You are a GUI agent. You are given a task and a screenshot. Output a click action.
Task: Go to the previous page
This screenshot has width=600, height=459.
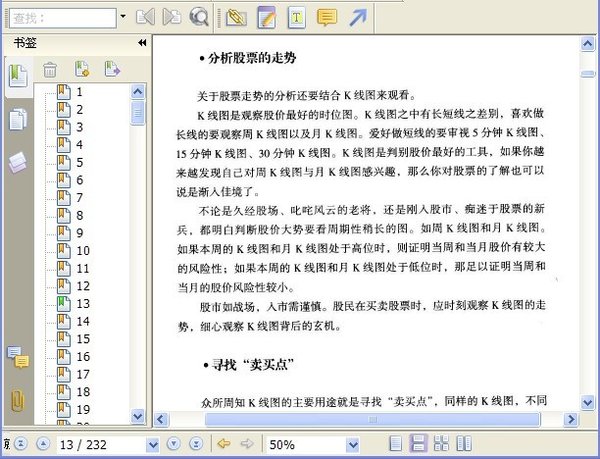pyautogui.click(x=43, y=444)
